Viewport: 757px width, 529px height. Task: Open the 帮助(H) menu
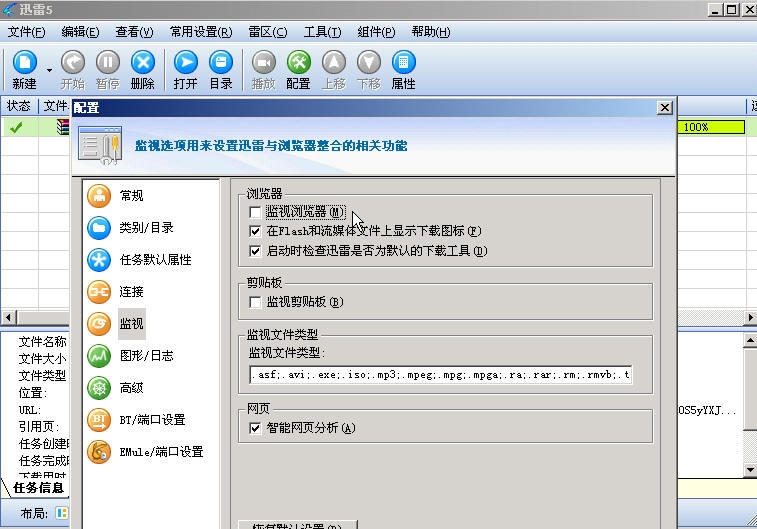[431, 32]
